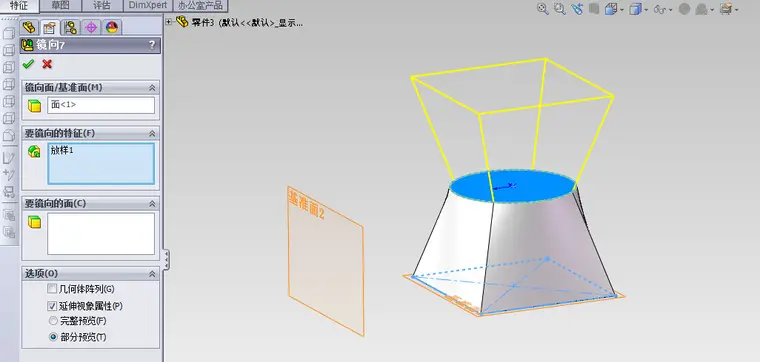
Task: Click the 零件3 part icon in the tree
Action: [x=182, y=22]
